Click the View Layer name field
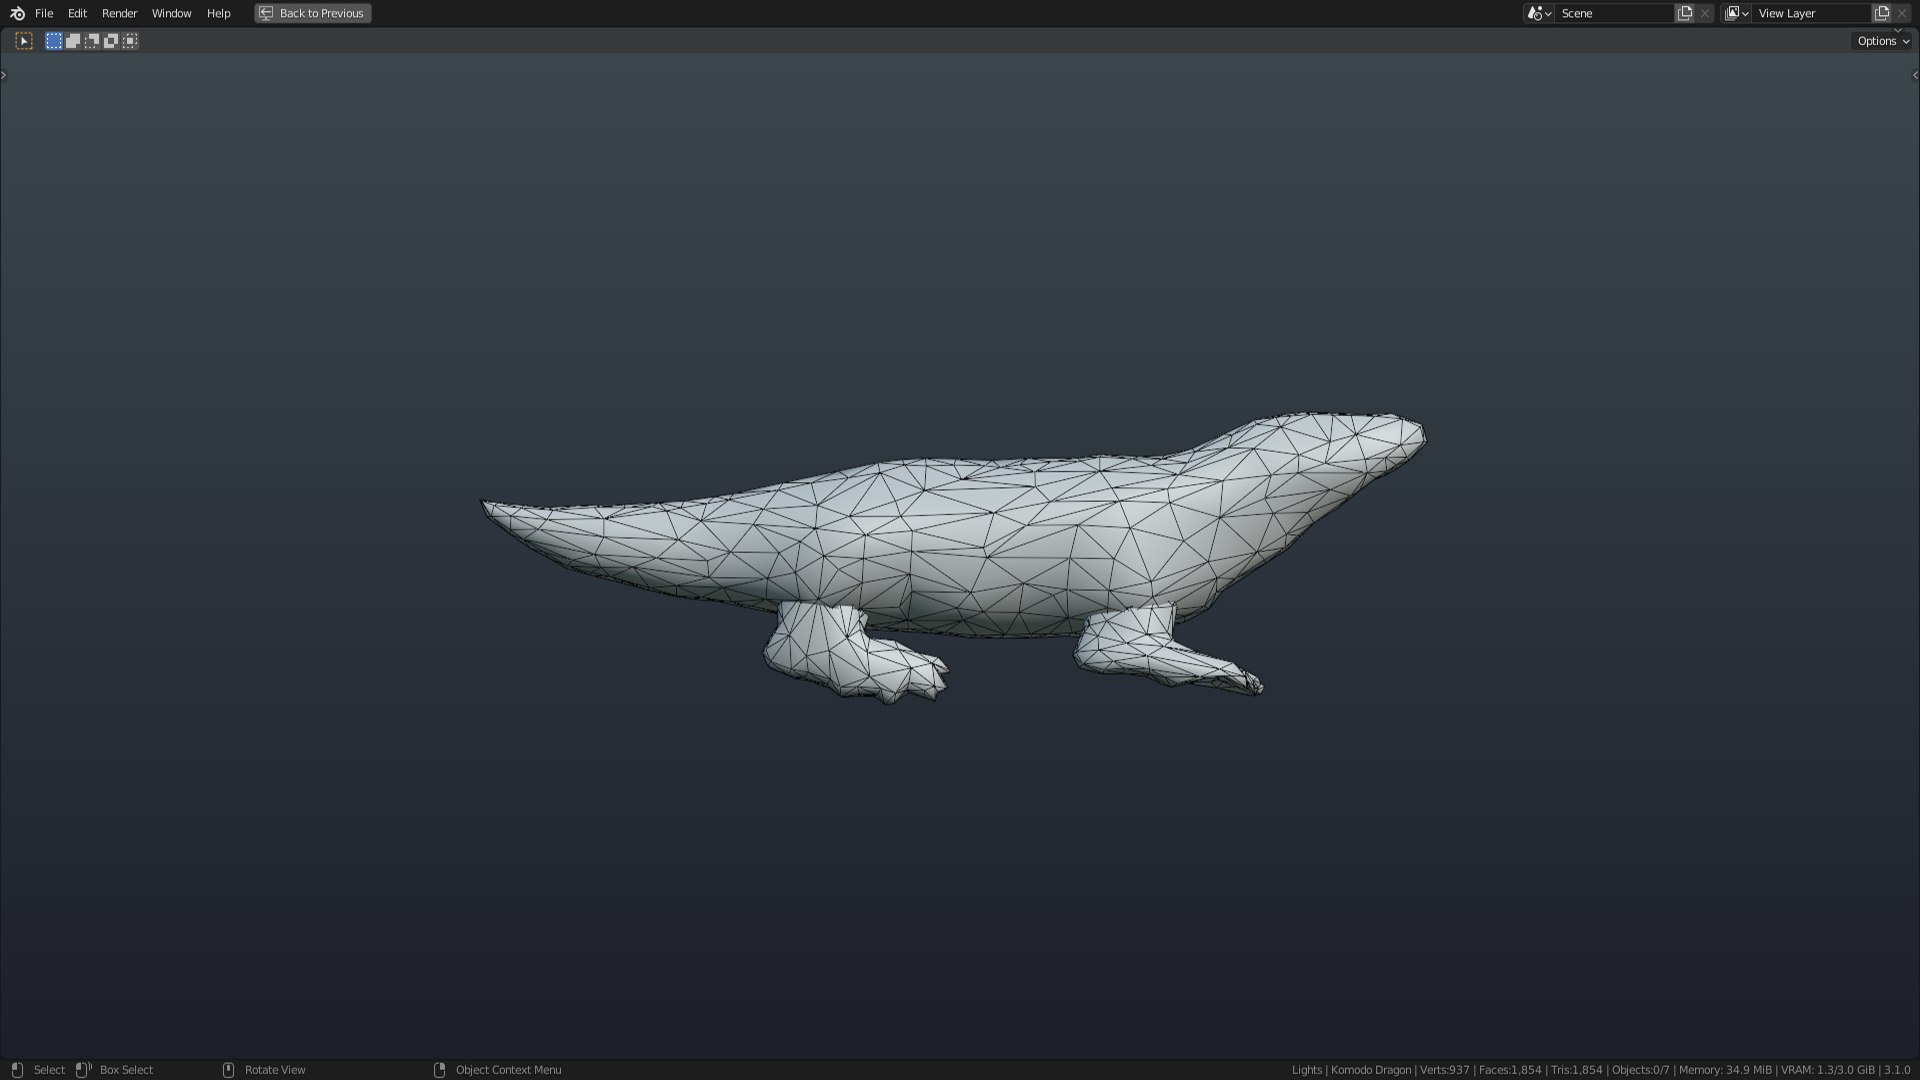The width and height of the screenshot is (1920, 1080). [1811, 13]
